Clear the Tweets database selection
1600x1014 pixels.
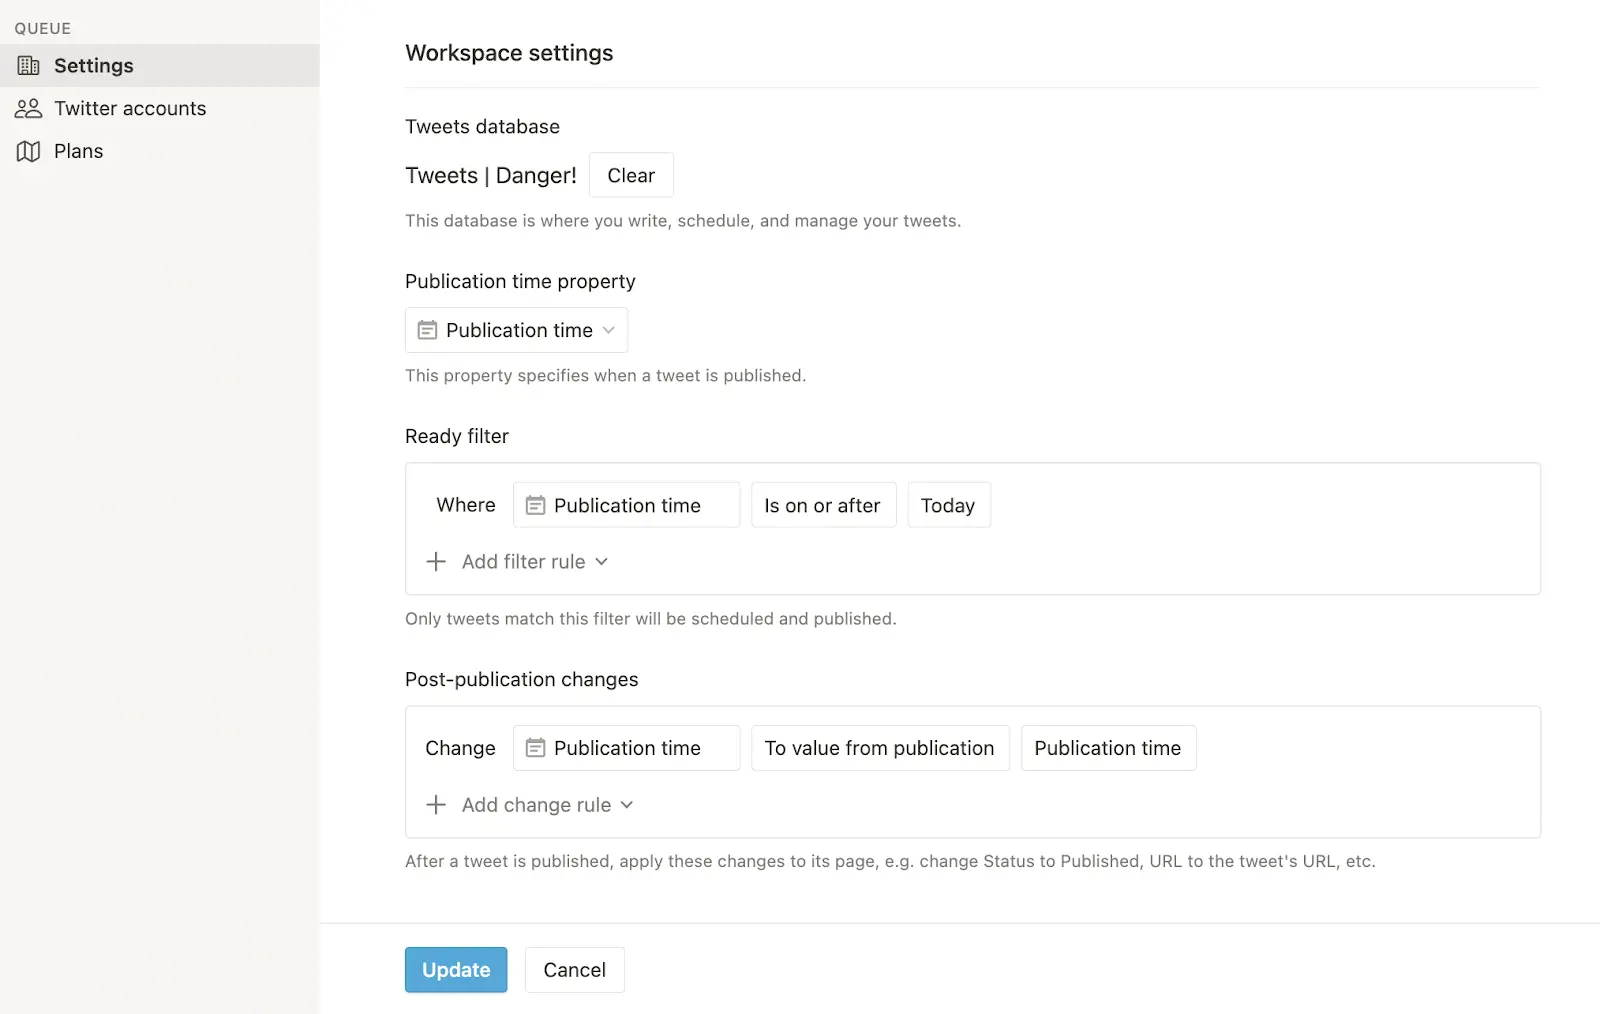(x=631, y=175)
